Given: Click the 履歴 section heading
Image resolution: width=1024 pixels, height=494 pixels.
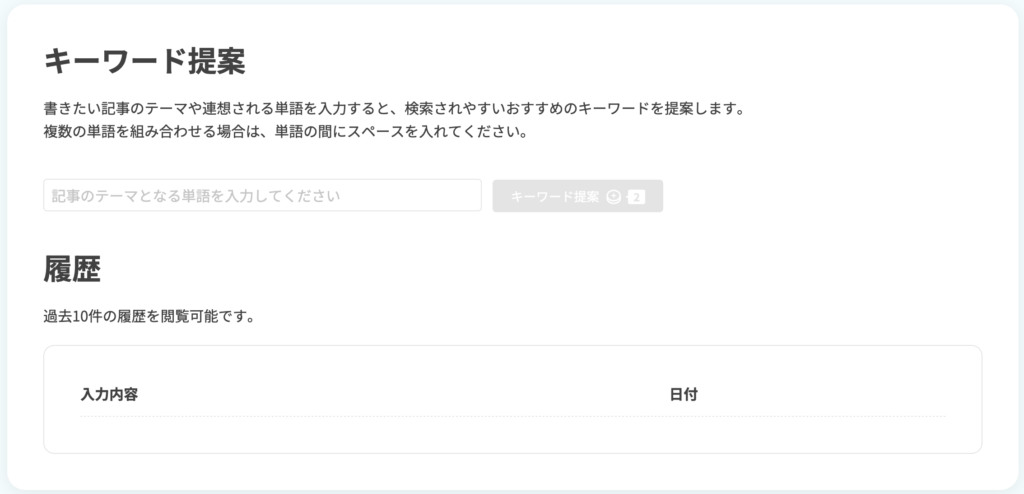Looking at the screenshot, I should 72,269.
